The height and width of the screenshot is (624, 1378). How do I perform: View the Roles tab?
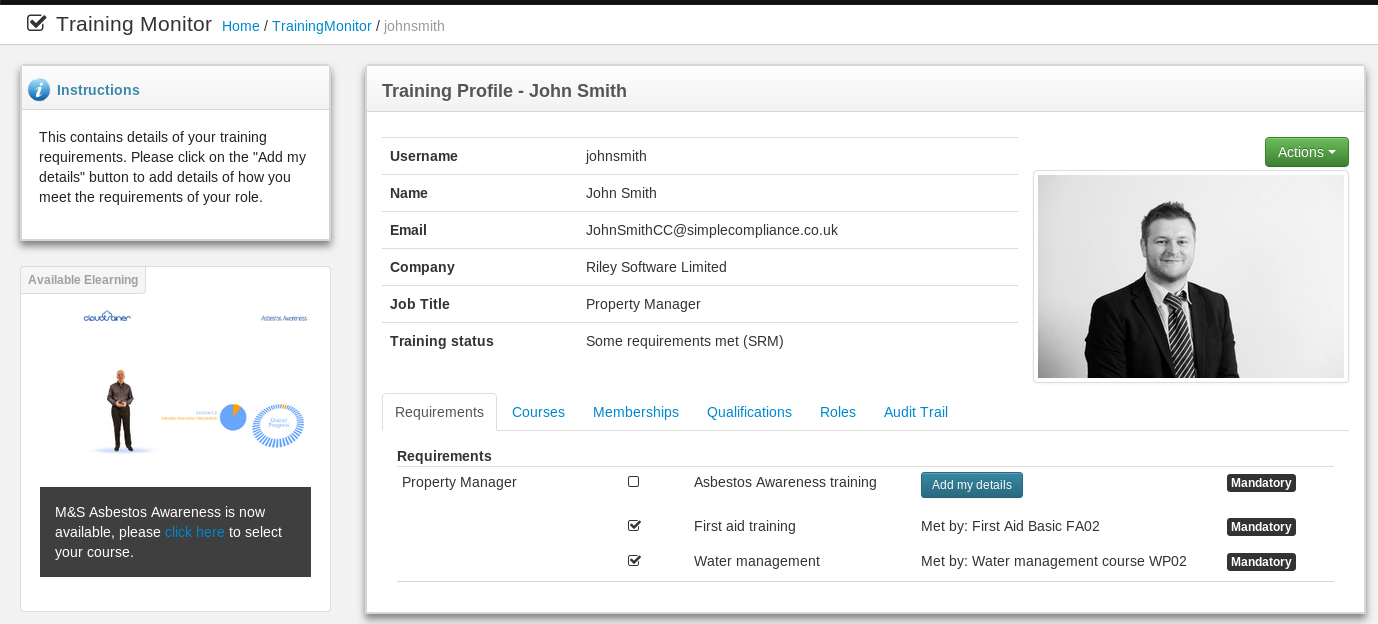click(837, 412)
